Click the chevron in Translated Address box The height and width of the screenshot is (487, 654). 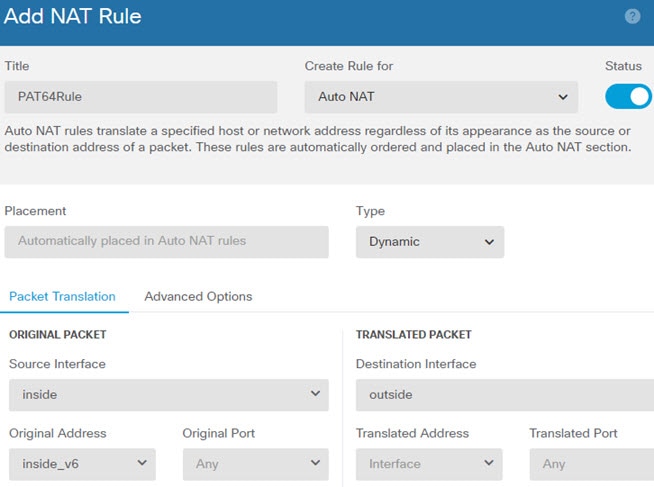[488, 463]
